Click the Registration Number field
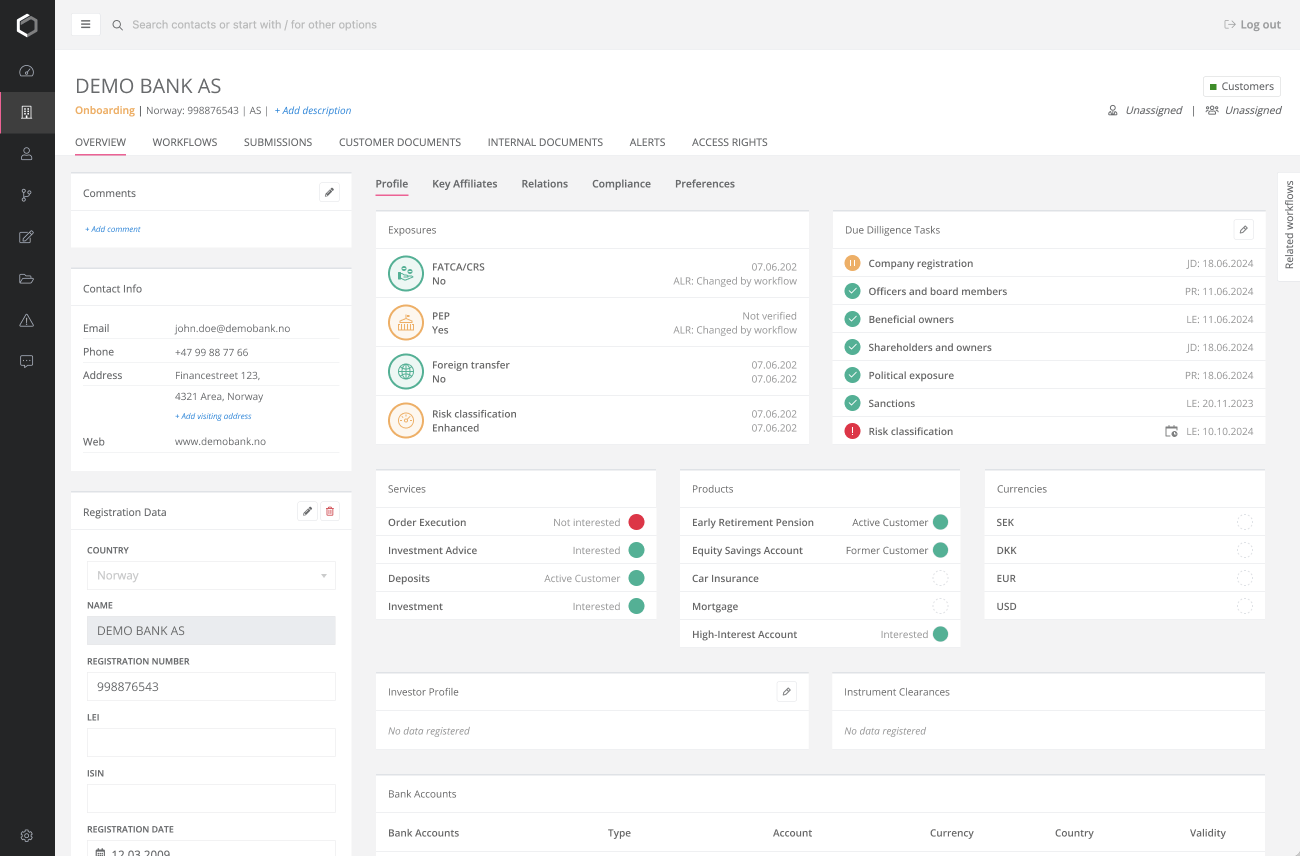This screenshot has height=856, width=1300. click(211, 687)
